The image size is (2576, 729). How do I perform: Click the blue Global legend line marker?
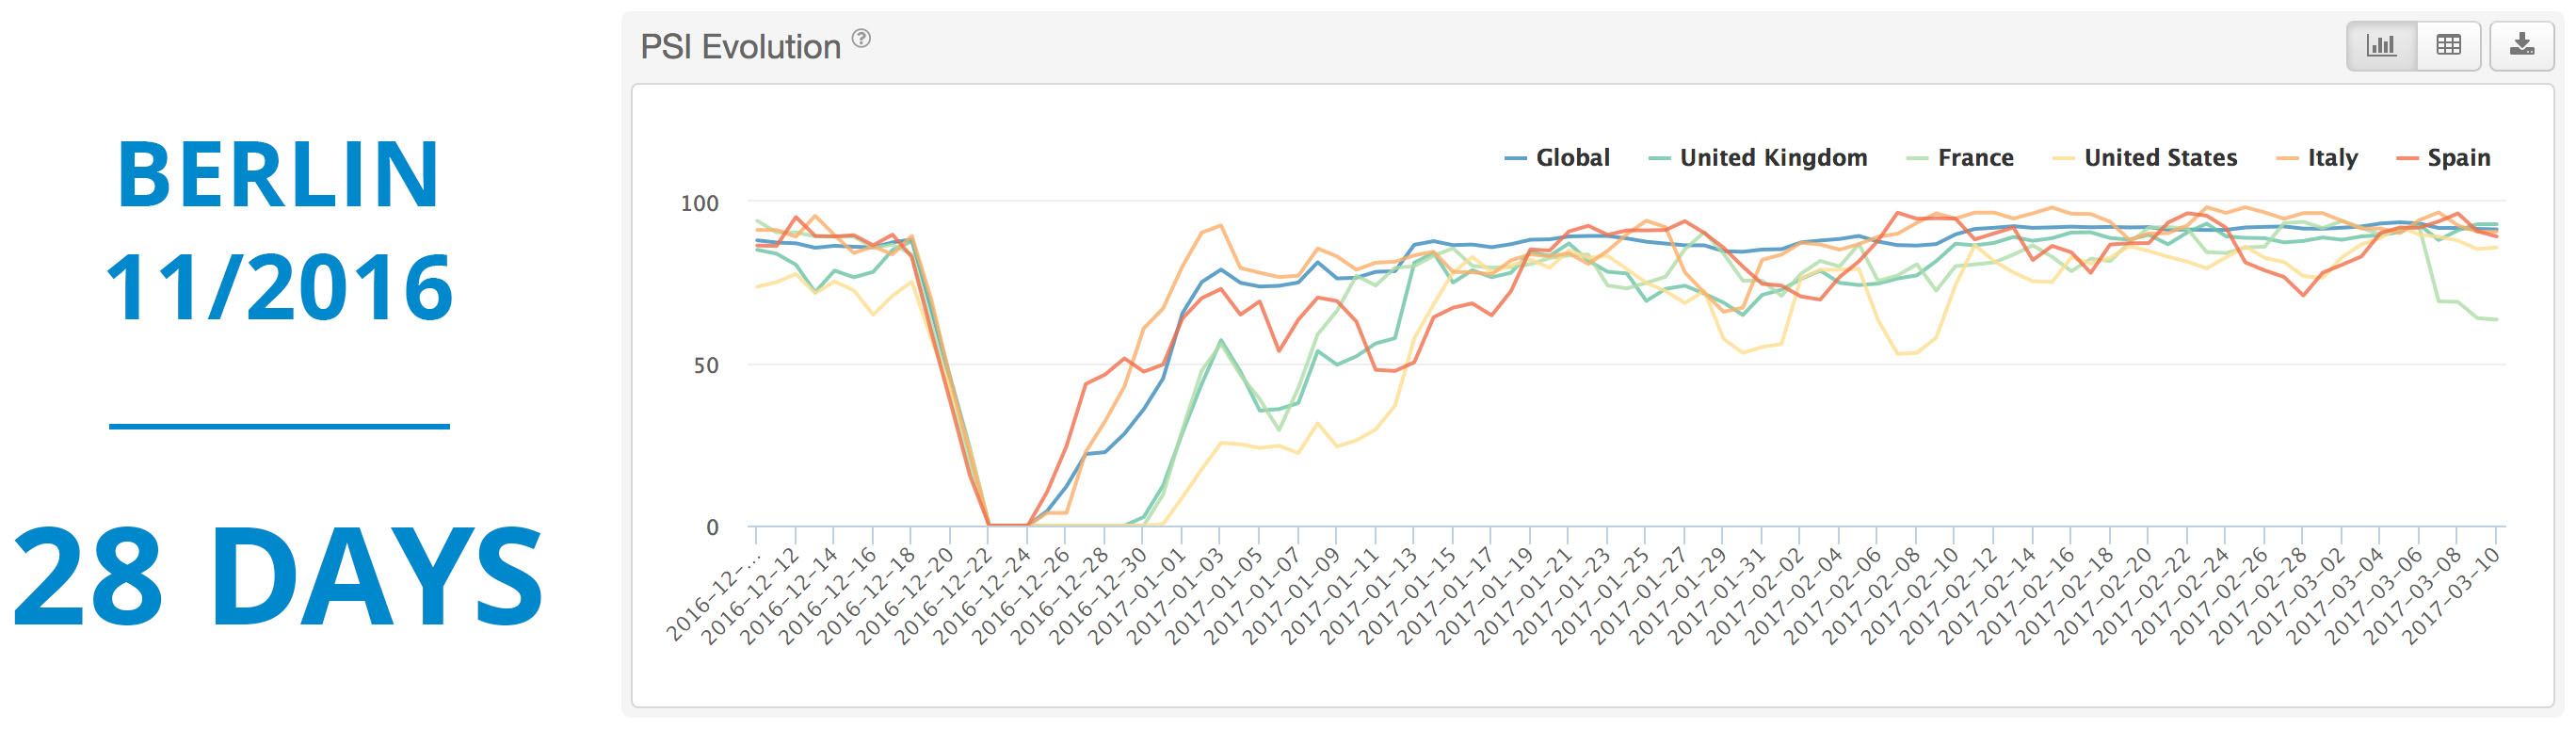(1516, 159)
